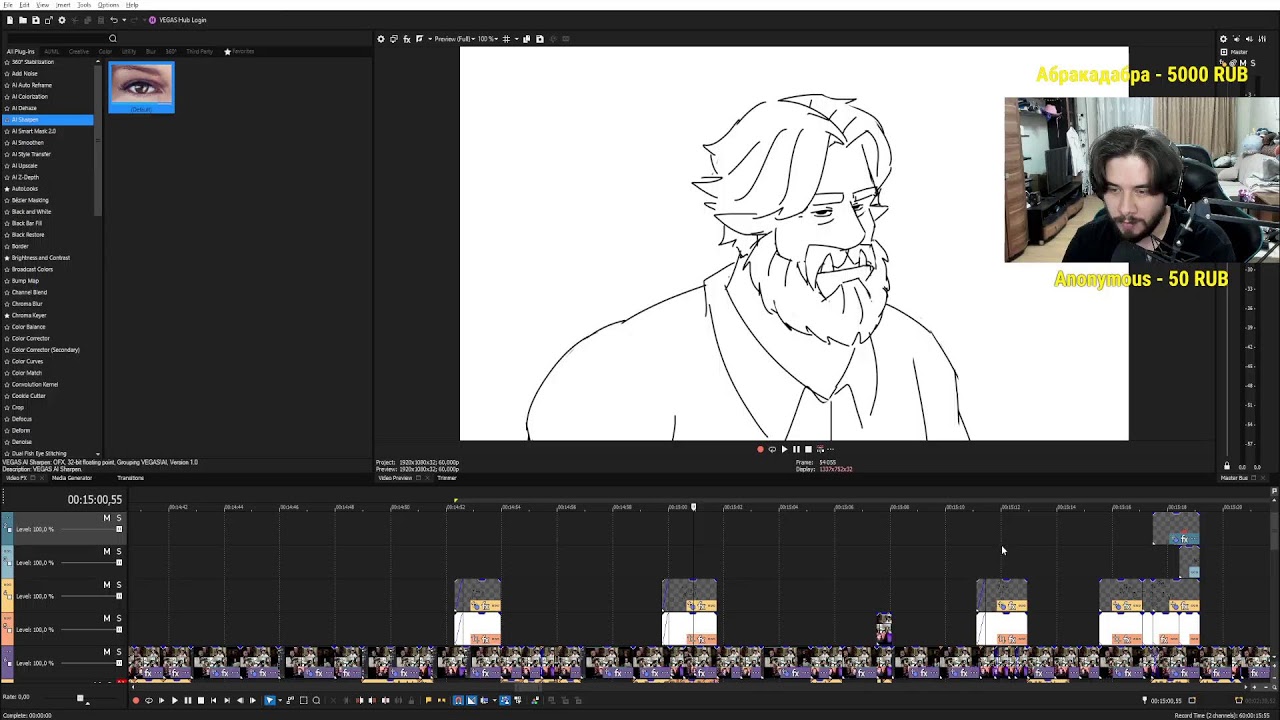Open VEGAS Hub Login
This screenshot has width=1280, height=720.
(x=177, y=20)
